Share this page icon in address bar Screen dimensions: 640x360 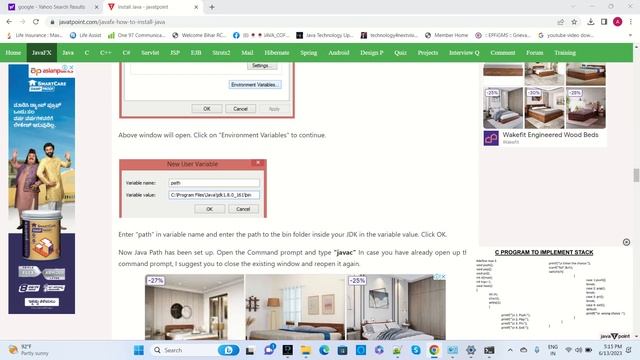click(x=560, y=22)
